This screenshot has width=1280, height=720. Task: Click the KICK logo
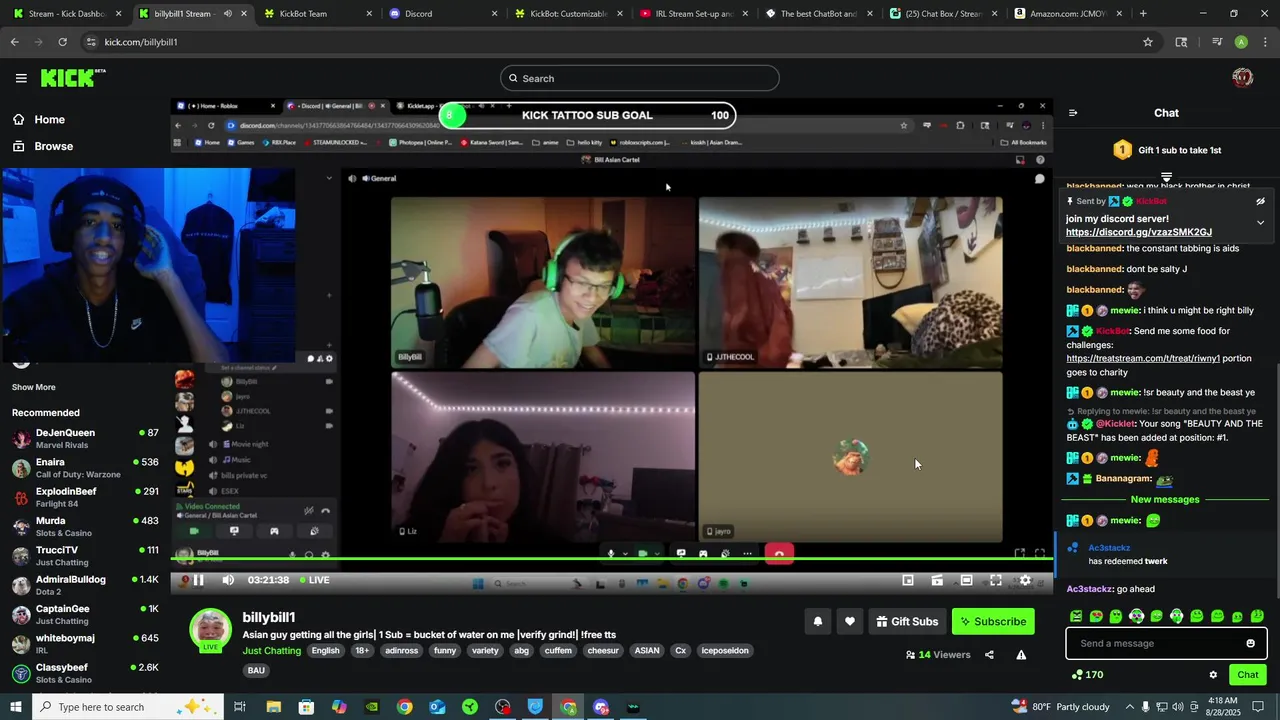72,78
